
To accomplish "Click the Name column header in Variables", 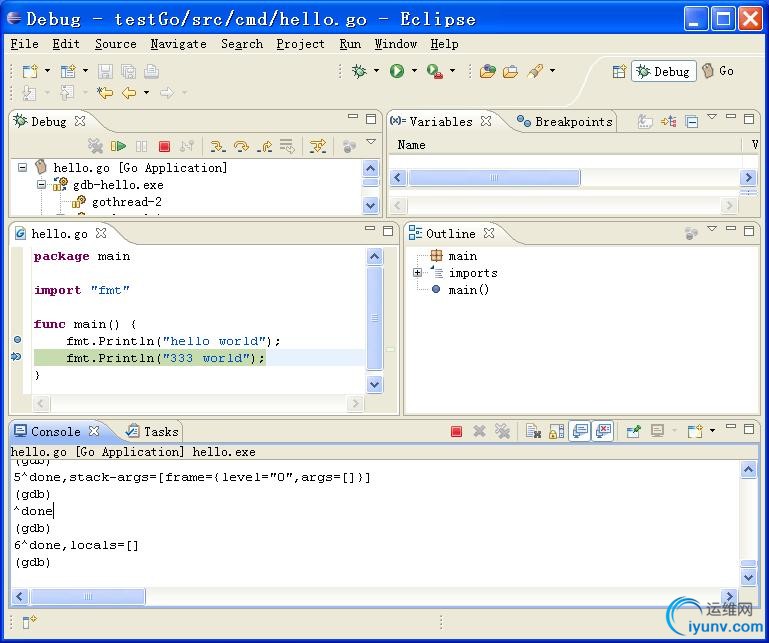I will (411, 145).
